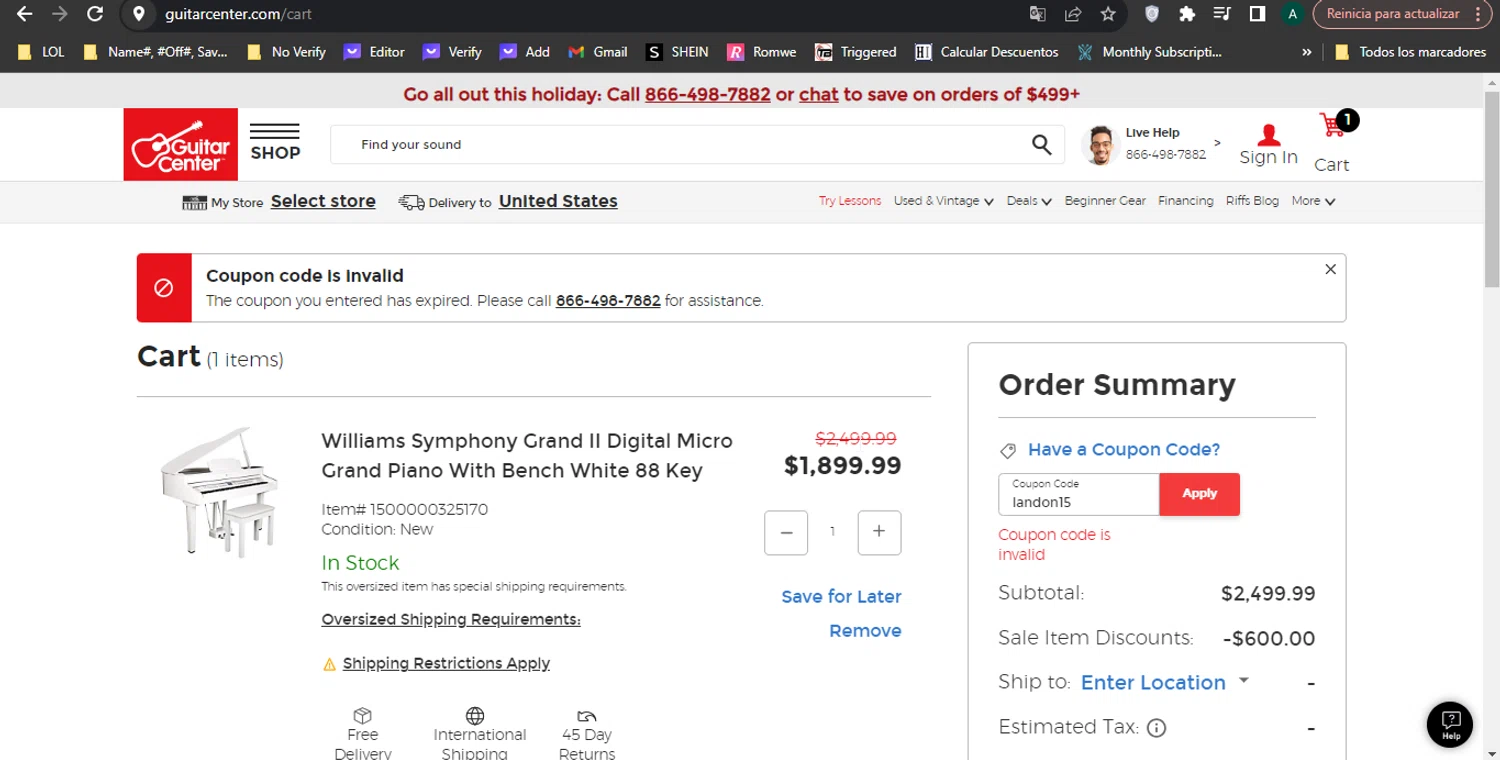The width and height of the screenshot is (1500, 760).
Task: Expand the Used & Vintage menu
Action: click(x=944, y=201)
